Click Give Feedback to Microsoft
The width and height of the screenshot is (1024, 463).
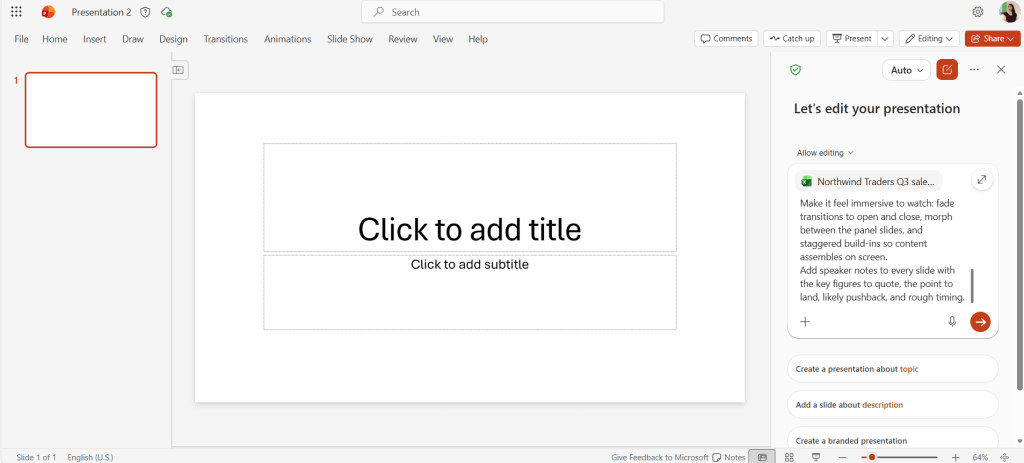click(660, 457)
